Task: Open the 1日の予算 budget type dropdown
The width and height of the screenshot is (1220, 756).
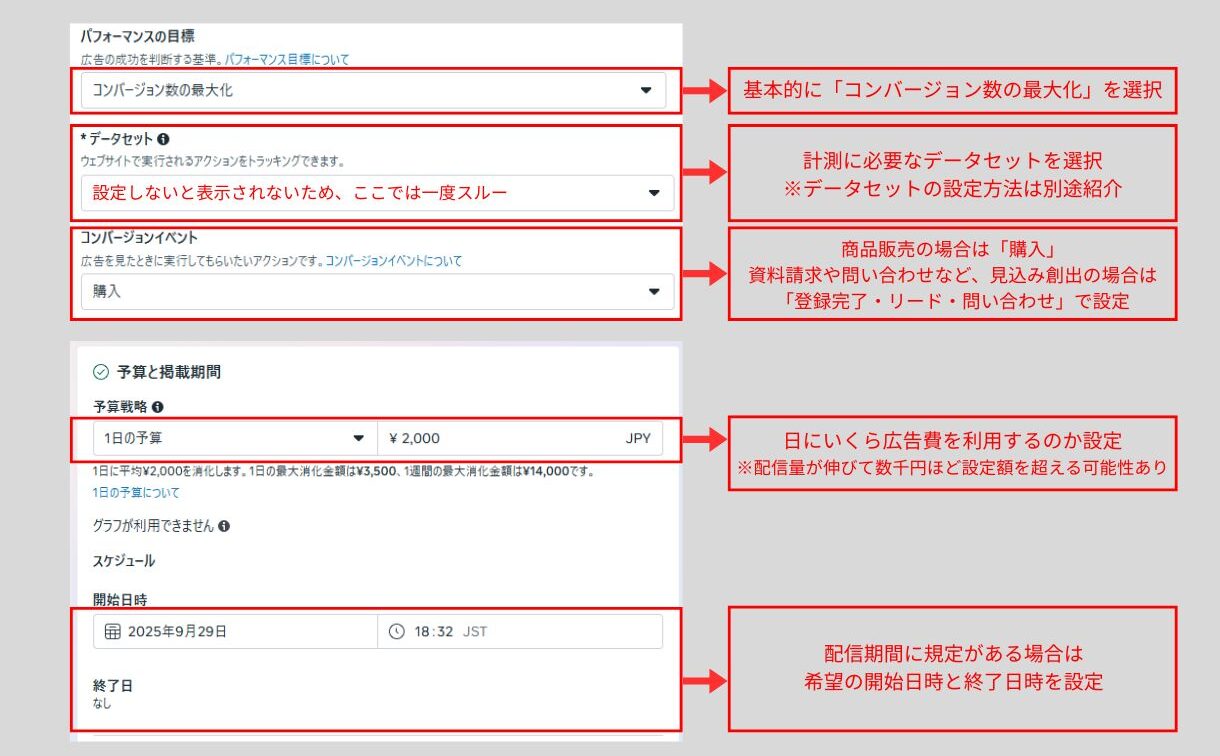Action: coord(234,438)
